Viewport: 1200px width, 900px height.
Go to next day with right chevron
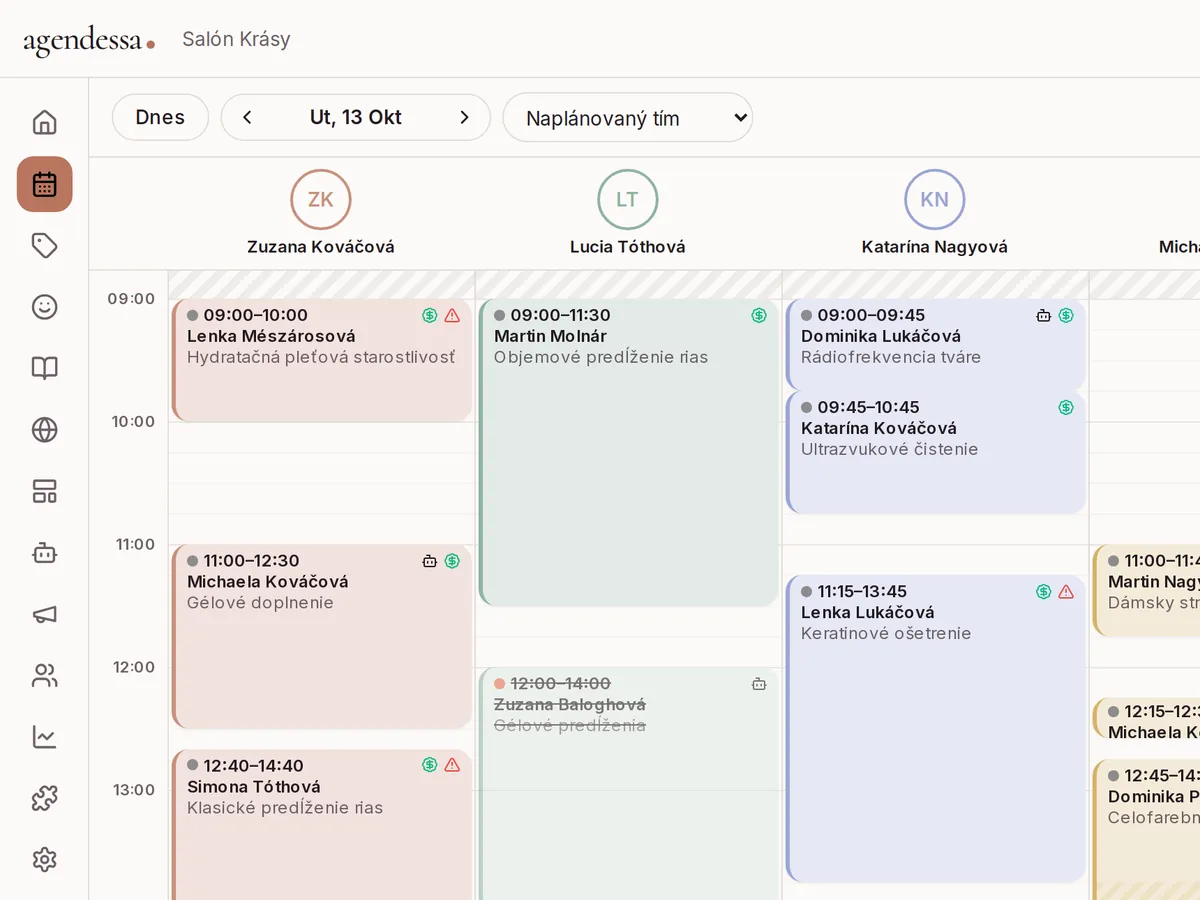[x=464, y=118]
